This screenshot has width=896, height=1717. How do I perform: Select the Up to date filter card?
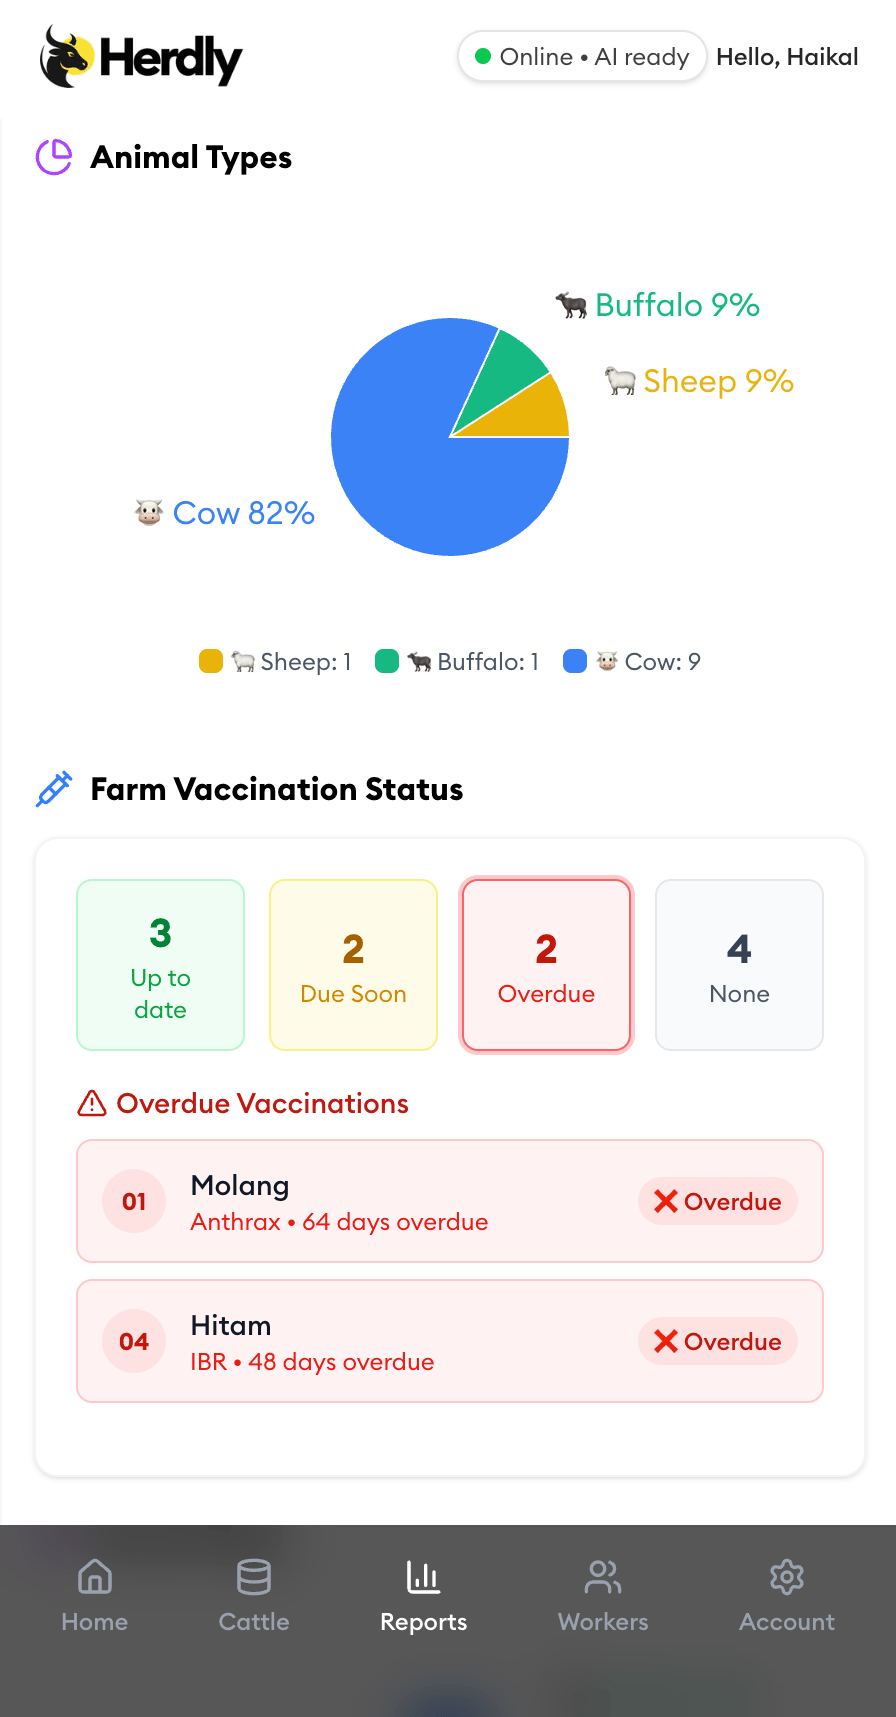(x=161, y=965)
